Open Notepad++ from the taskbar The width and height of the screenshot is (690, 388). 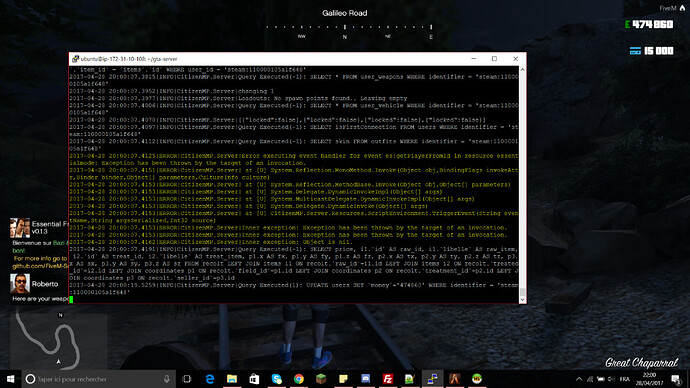pyautogui.click(x=410, y=379)
